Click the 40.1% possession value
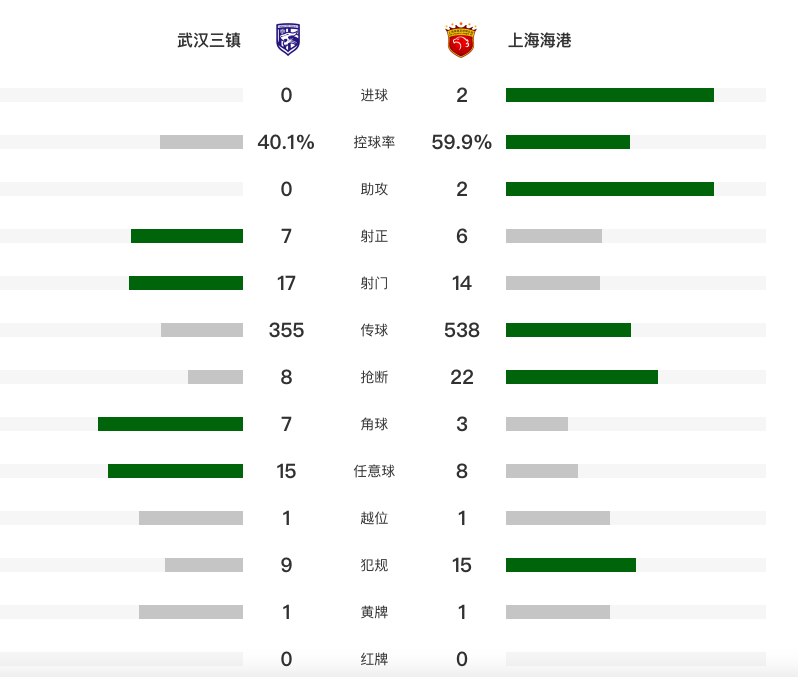The image size is (798, 677). [286, 142]
